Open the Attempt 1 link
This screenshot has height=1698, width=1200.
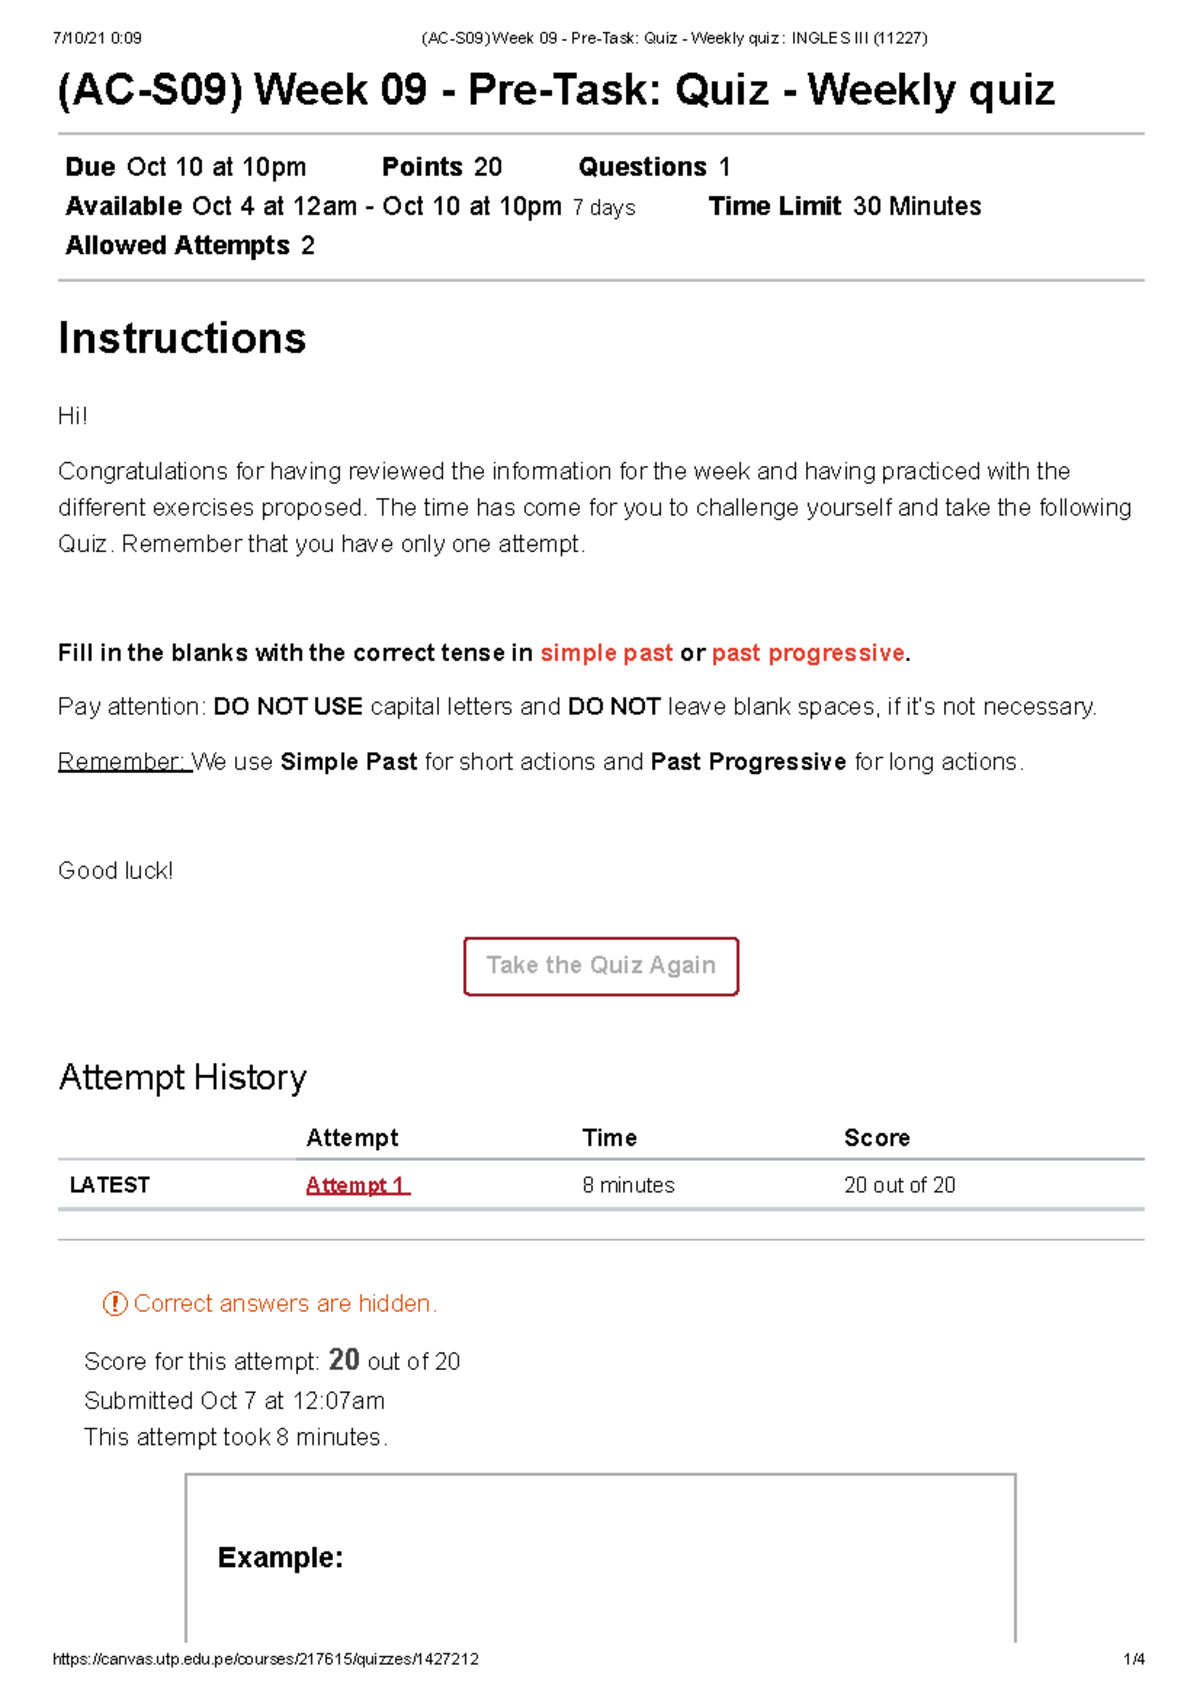(357, 1185)
